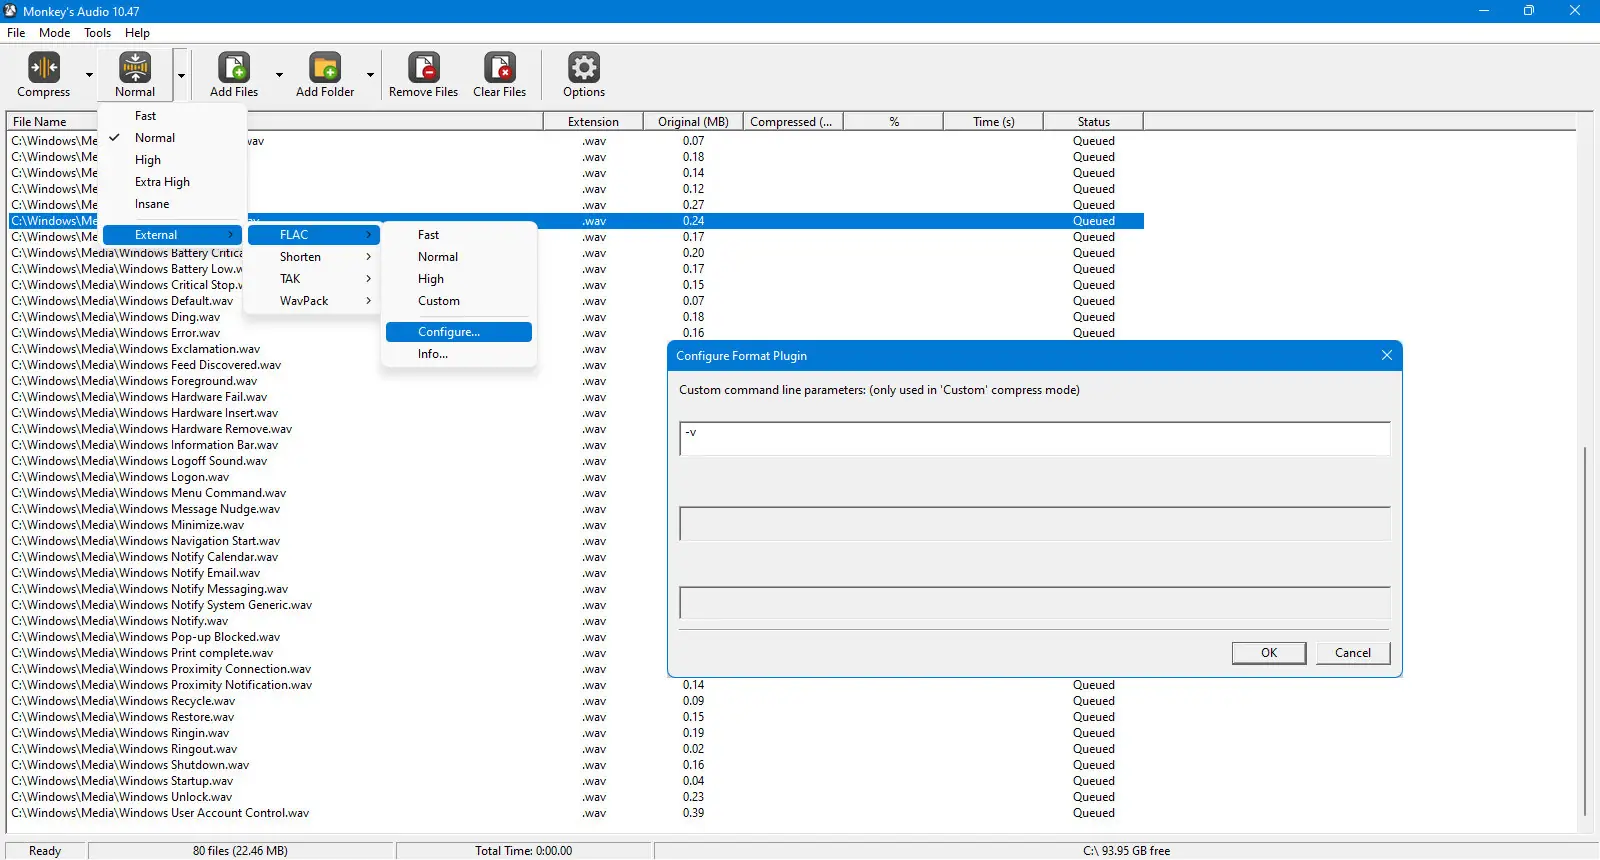Select Windows Recycle.wav in the list
The image size is (1600, 860).
(123, 701)
